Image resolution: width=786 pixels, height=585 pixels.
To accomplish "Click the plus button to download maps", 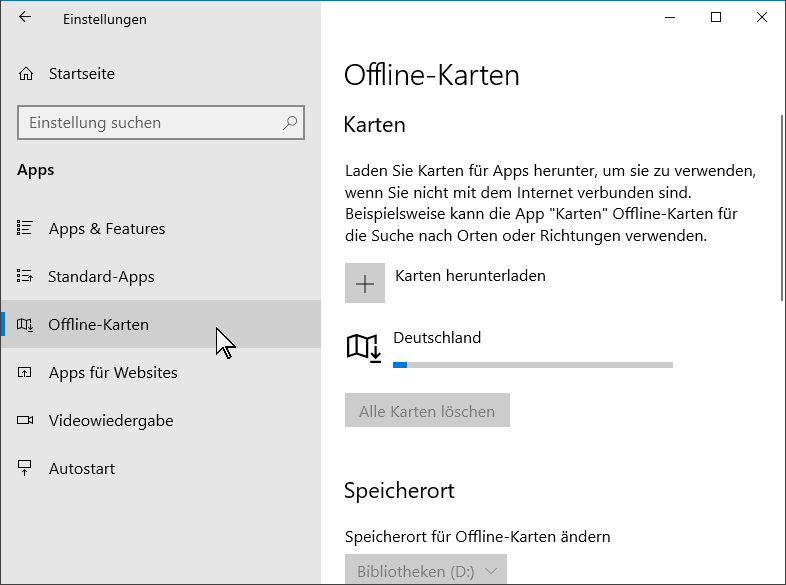I will point(364,283).
